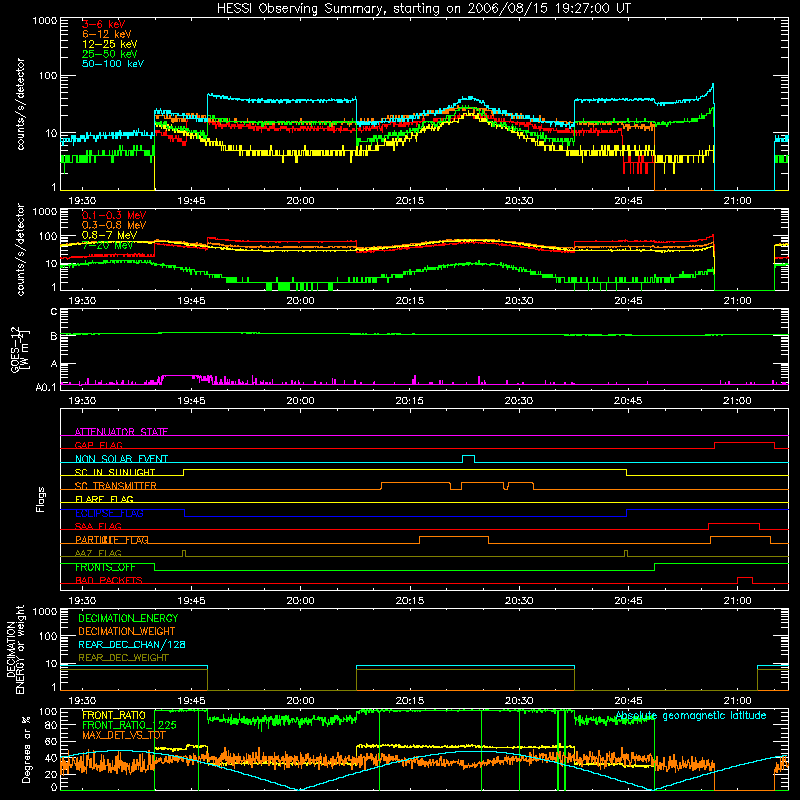The image size is (800, 800).
Task: Select the red 3-6 keV legend label
Action: pos(104,24)
